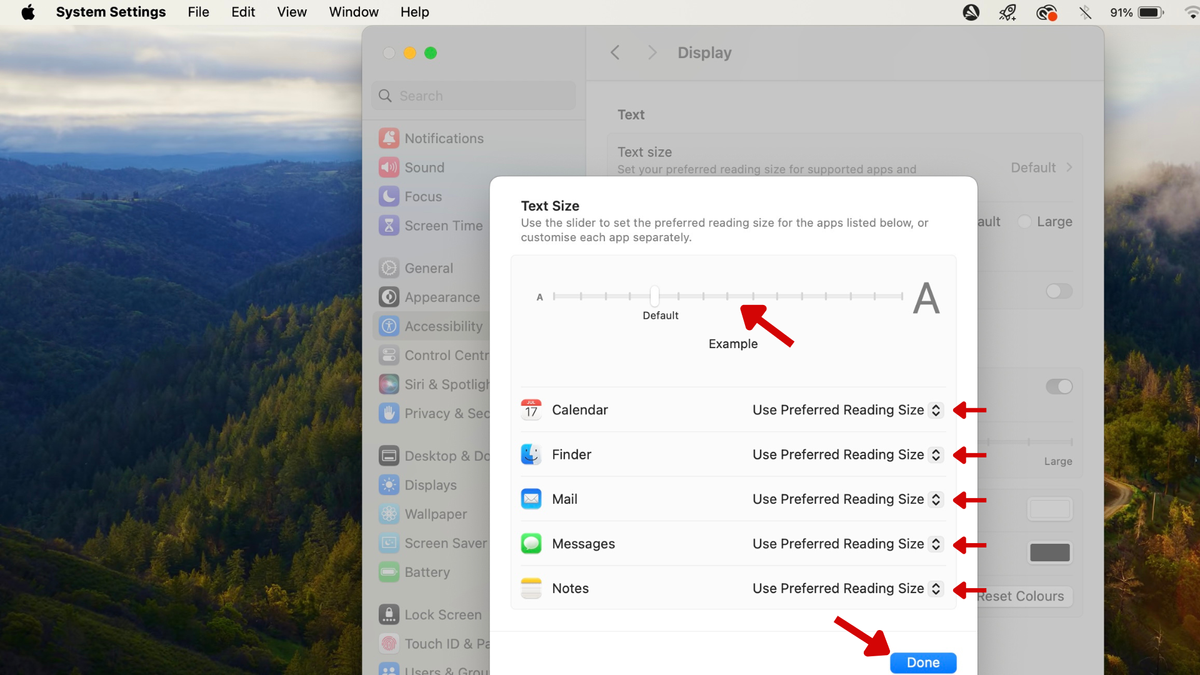Click the Mail app icon
Screen dimensions: 1200x675
click(x=531, y=499)
